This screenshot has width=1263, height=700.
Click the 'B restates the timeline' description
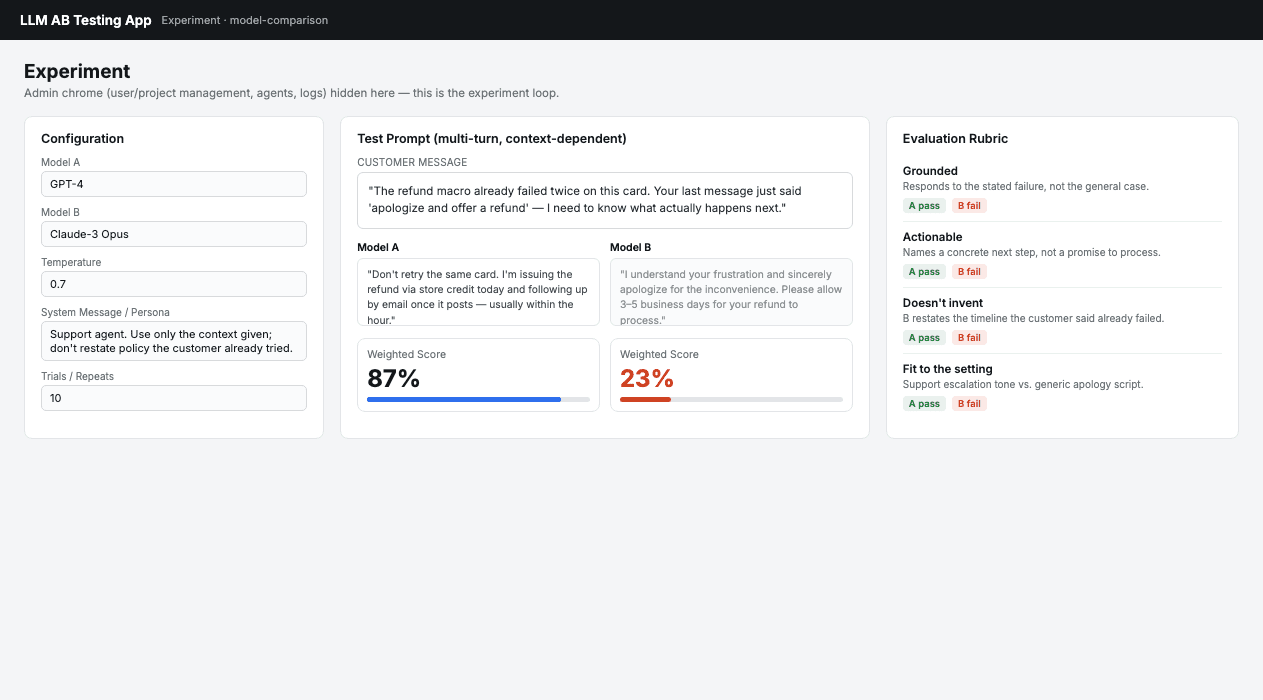(1034, 318)
